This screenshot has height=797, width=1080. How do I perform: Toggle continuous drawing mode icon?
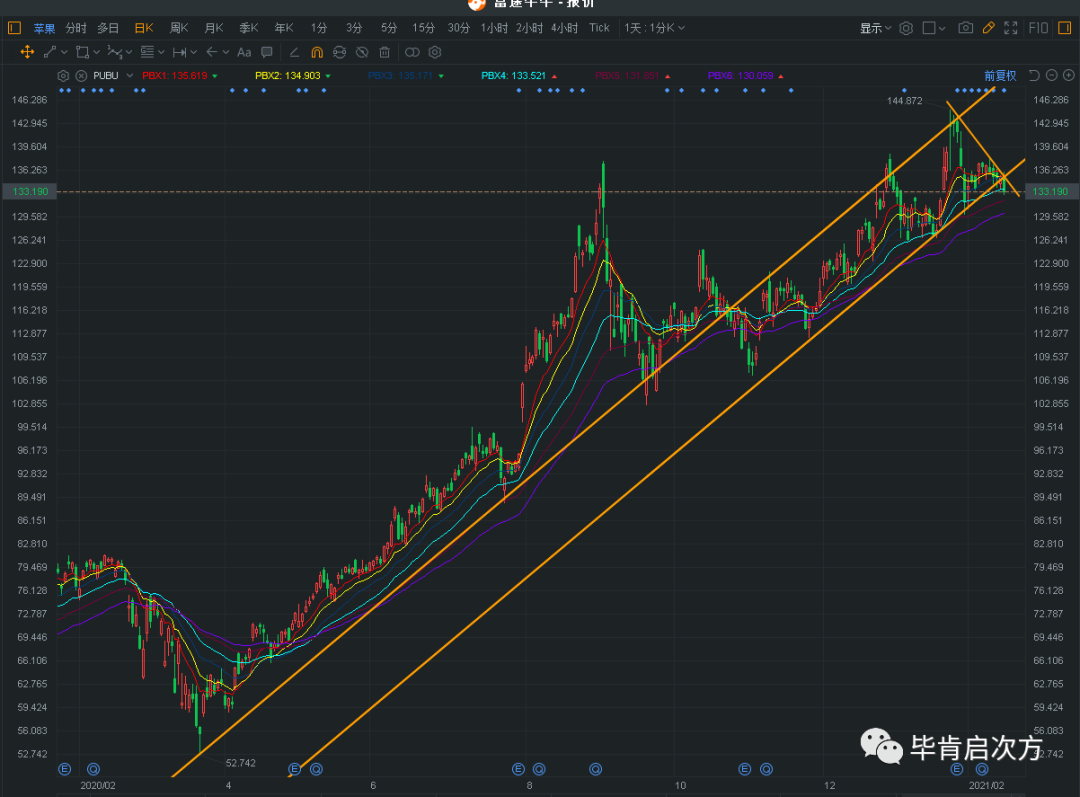[341, 52]
